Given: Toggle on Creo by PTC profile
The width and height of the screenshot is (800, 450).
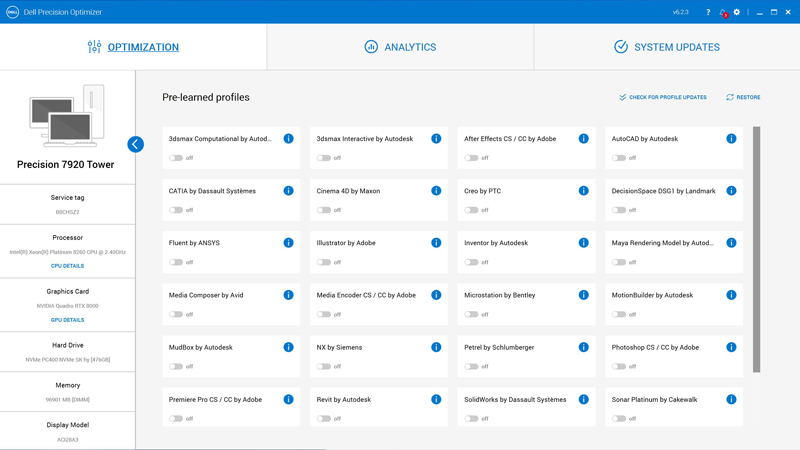Looking at the screenshot, I should (472, 210).
